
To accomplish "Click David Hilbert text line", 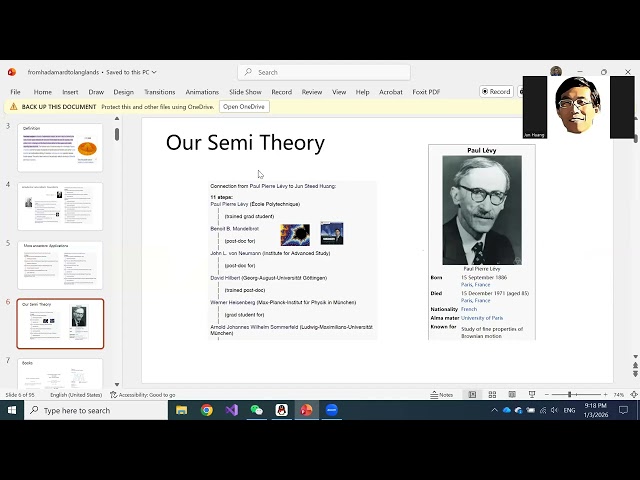I will pyautogui.click(x=268, y=278).
